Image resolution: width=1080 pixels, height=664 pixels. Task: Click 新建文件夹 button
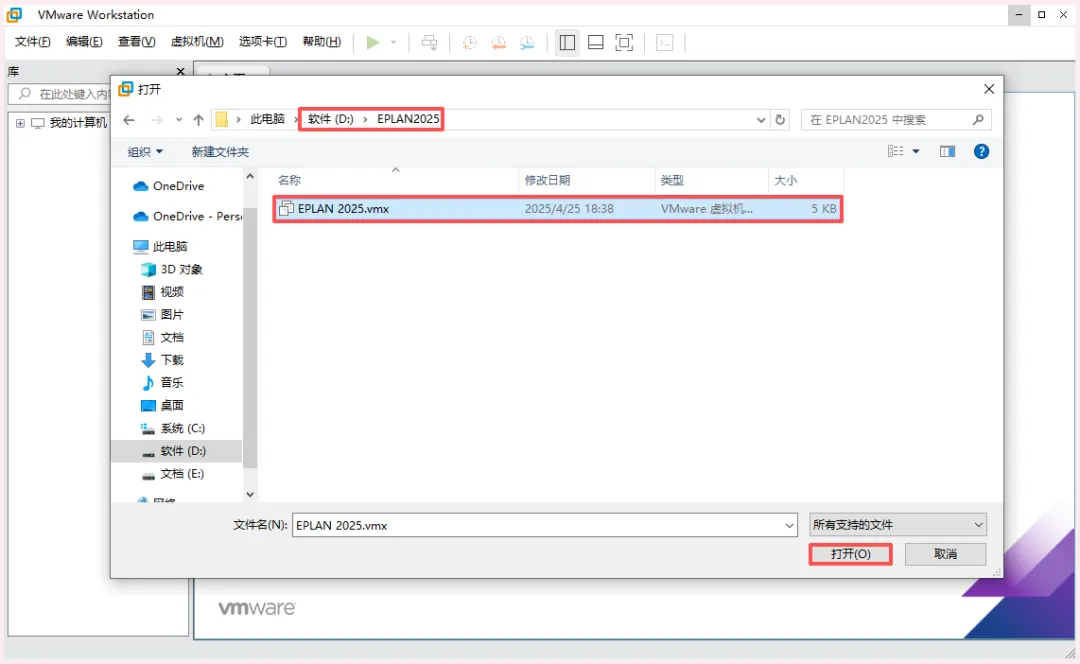click(220, 152)
